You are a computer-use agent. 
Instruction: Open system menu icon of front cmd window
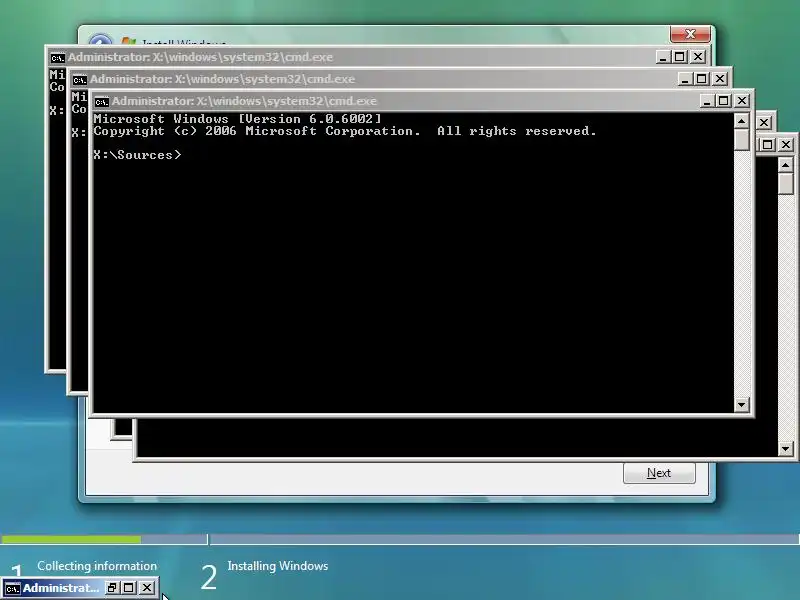[102, 102]
